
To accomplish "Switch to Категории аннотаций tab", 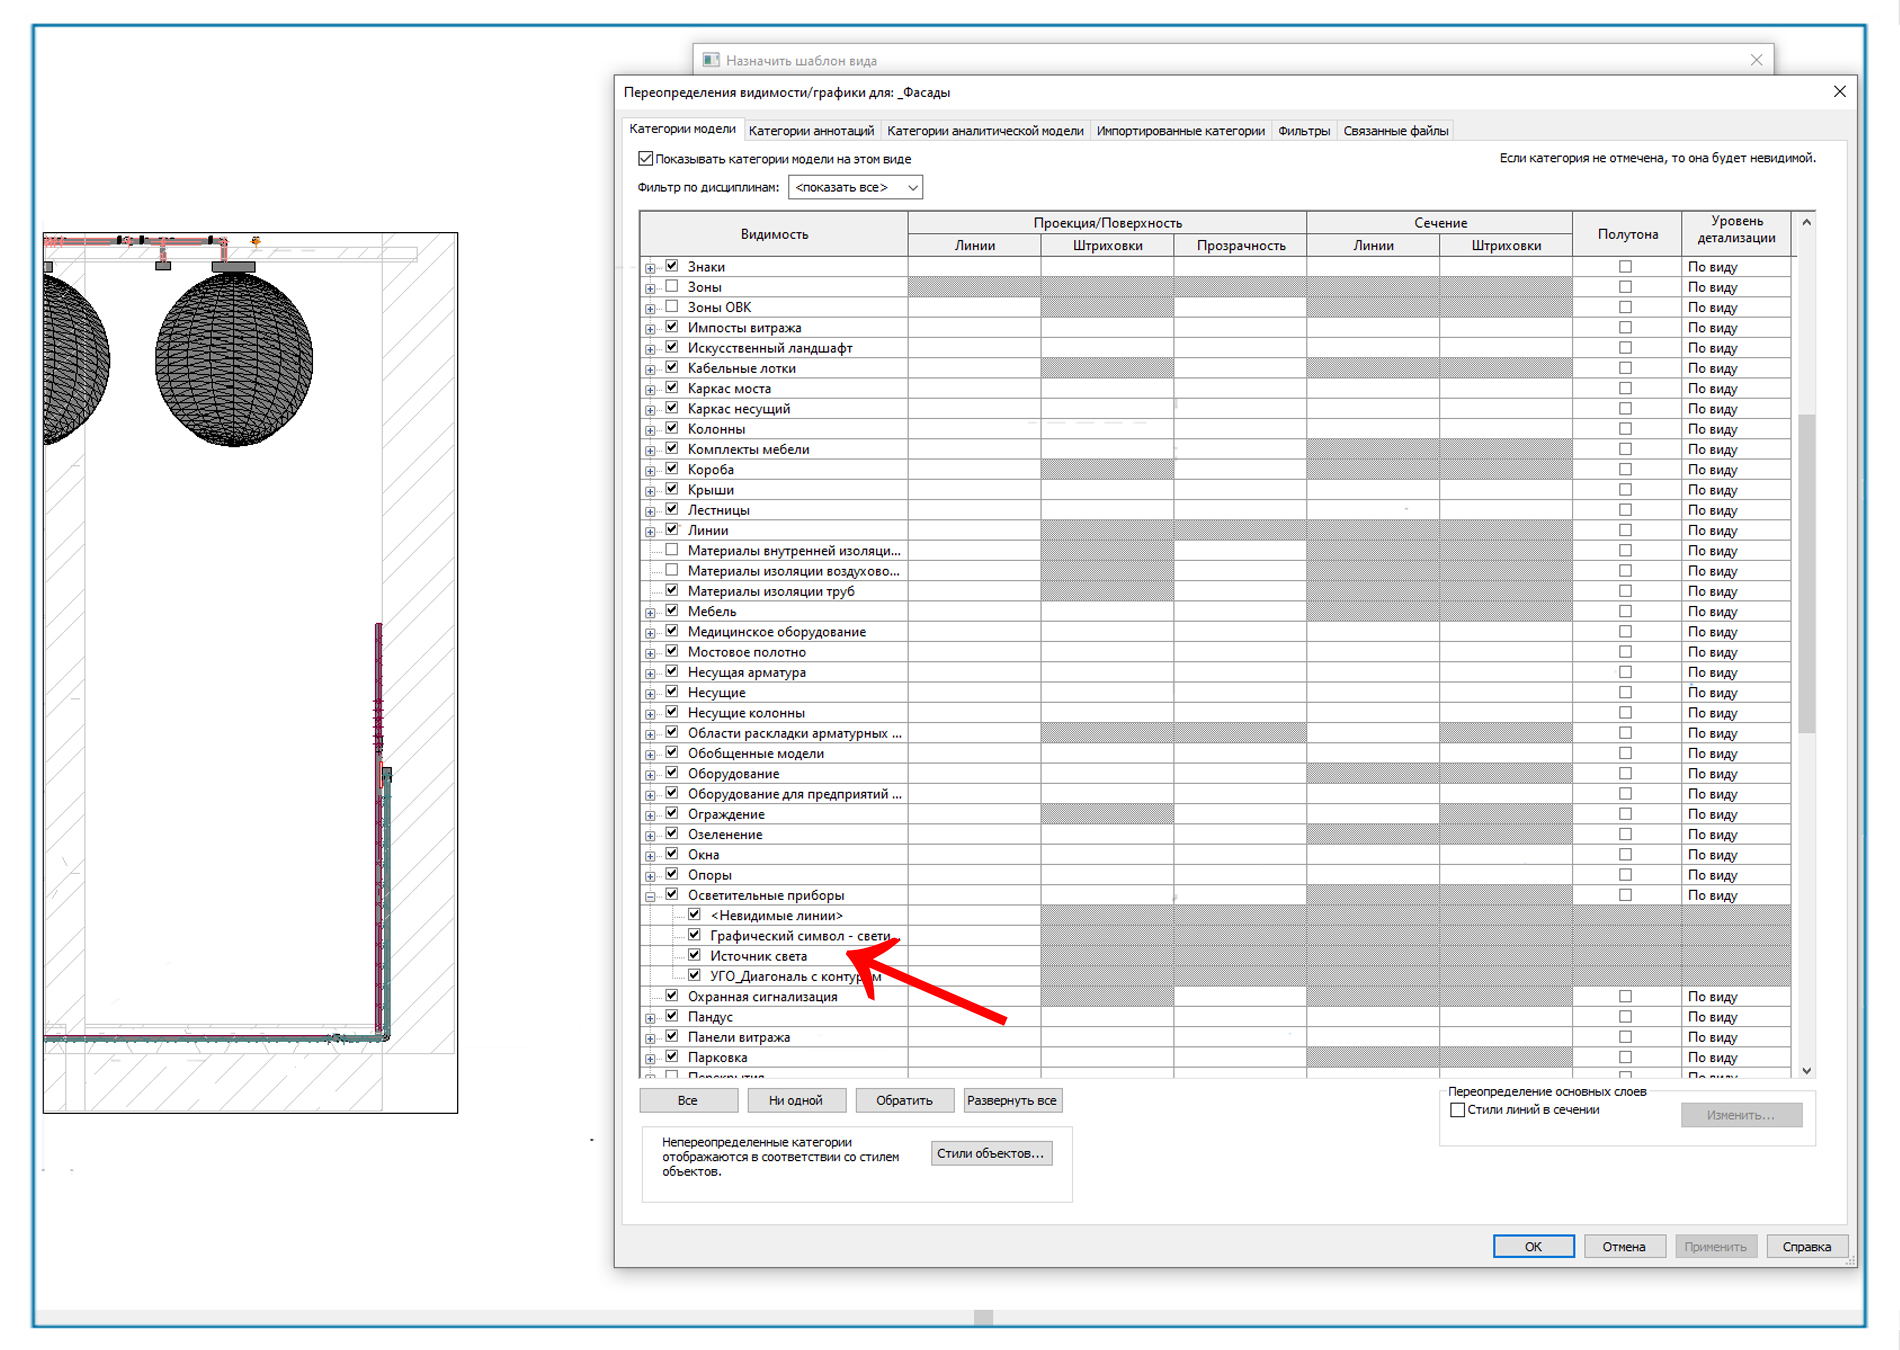I will pyautogui.click(x=811, y=130).
